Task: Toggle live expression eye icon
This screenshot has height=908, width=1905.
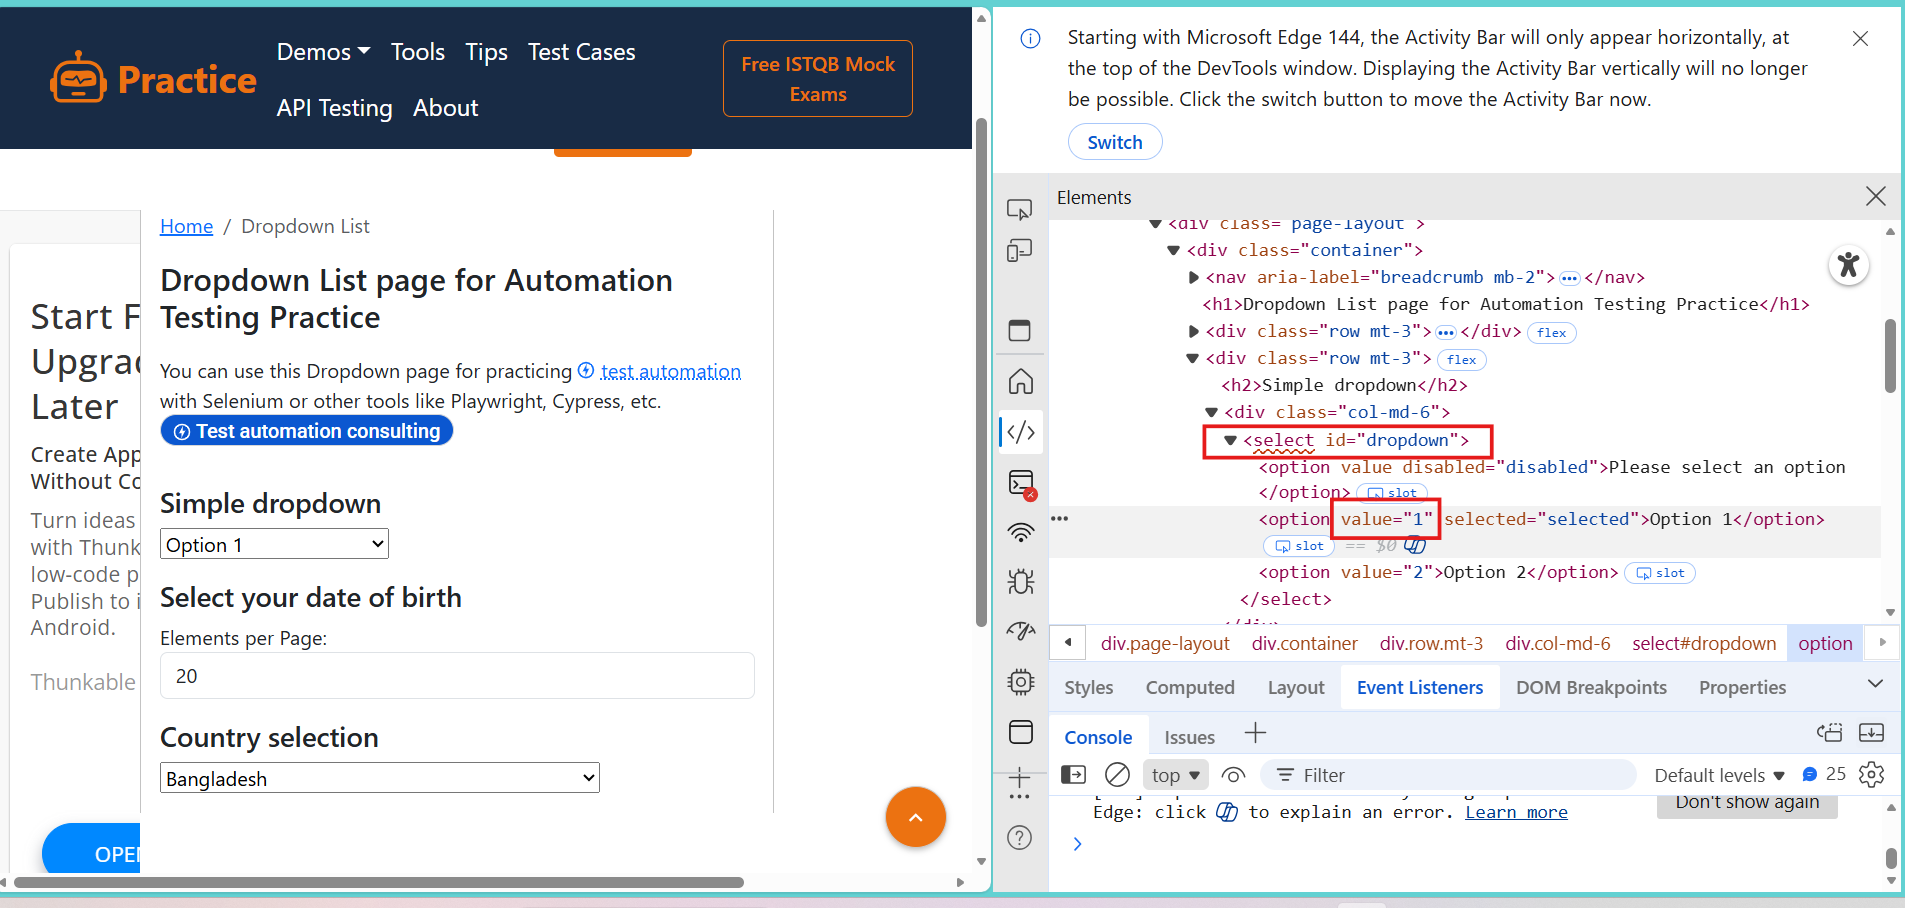Action: [1233, 775]
